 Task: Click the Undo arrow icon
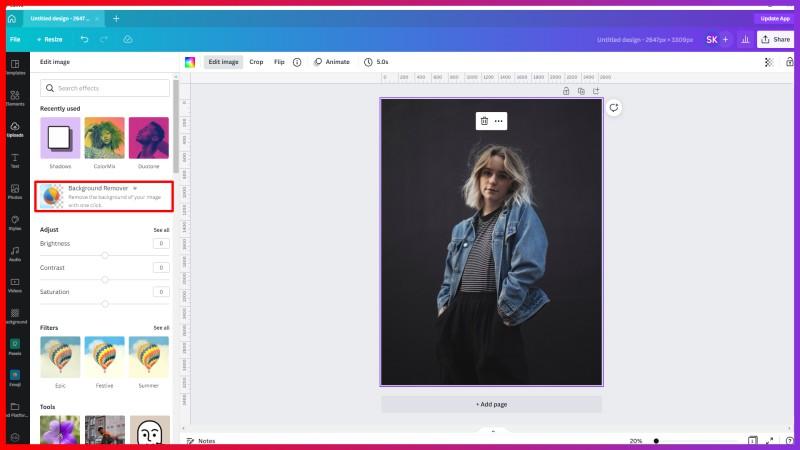click(84, 39)
